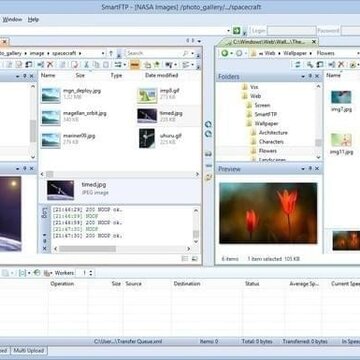360x360 pixels.
Task: Click the lower transfer arrow between panes
Action: point(208,134)
